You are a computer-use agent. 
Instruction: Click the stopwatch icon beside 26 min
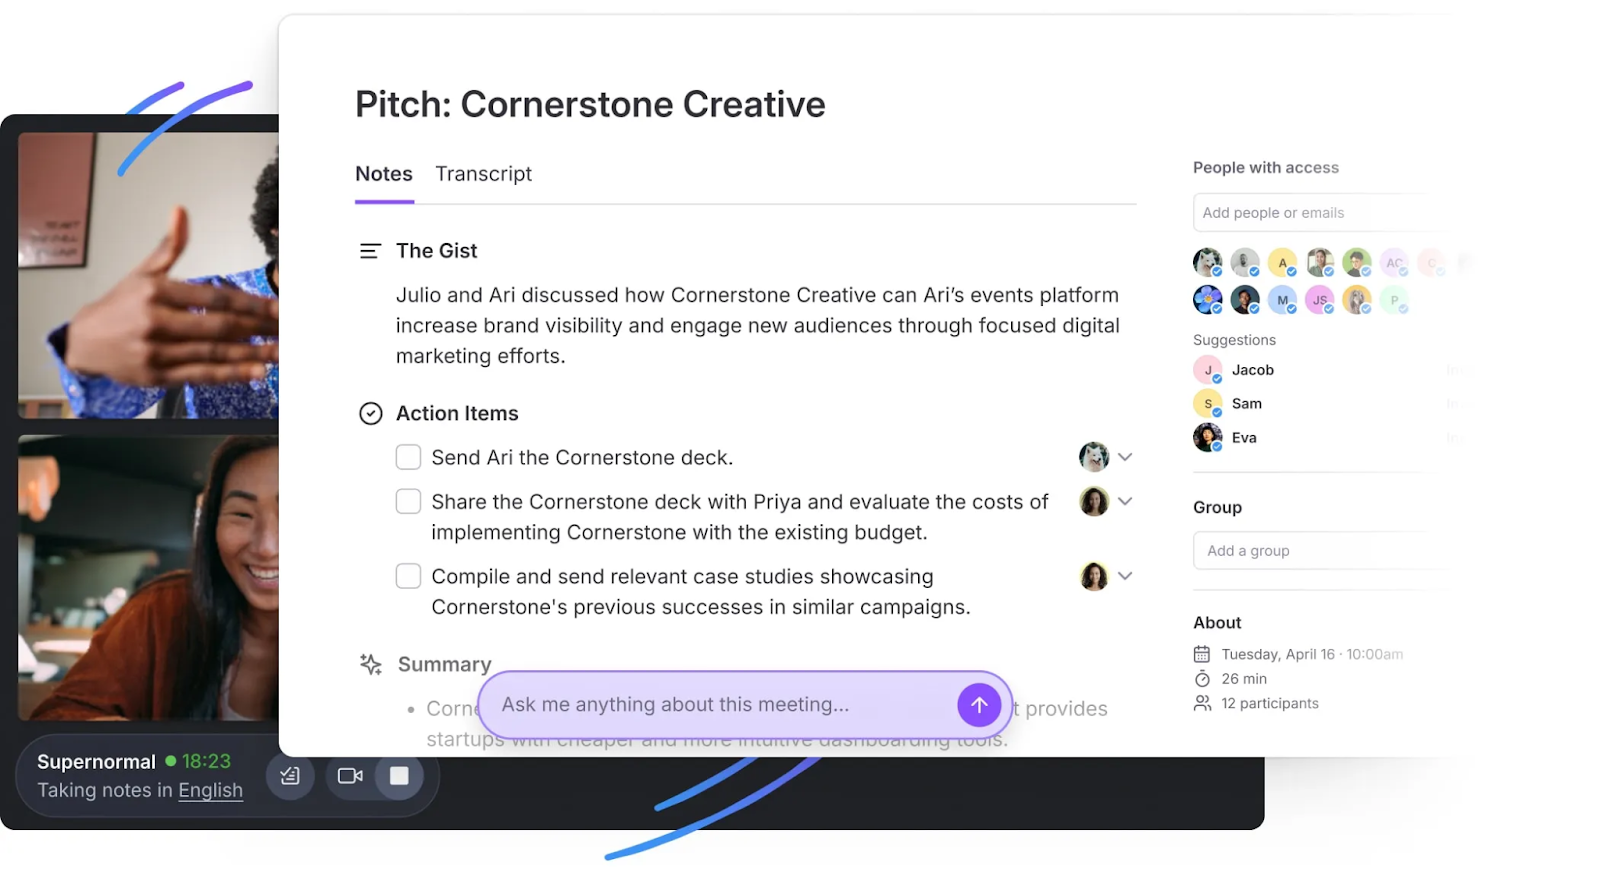[x=1202, y=679]
